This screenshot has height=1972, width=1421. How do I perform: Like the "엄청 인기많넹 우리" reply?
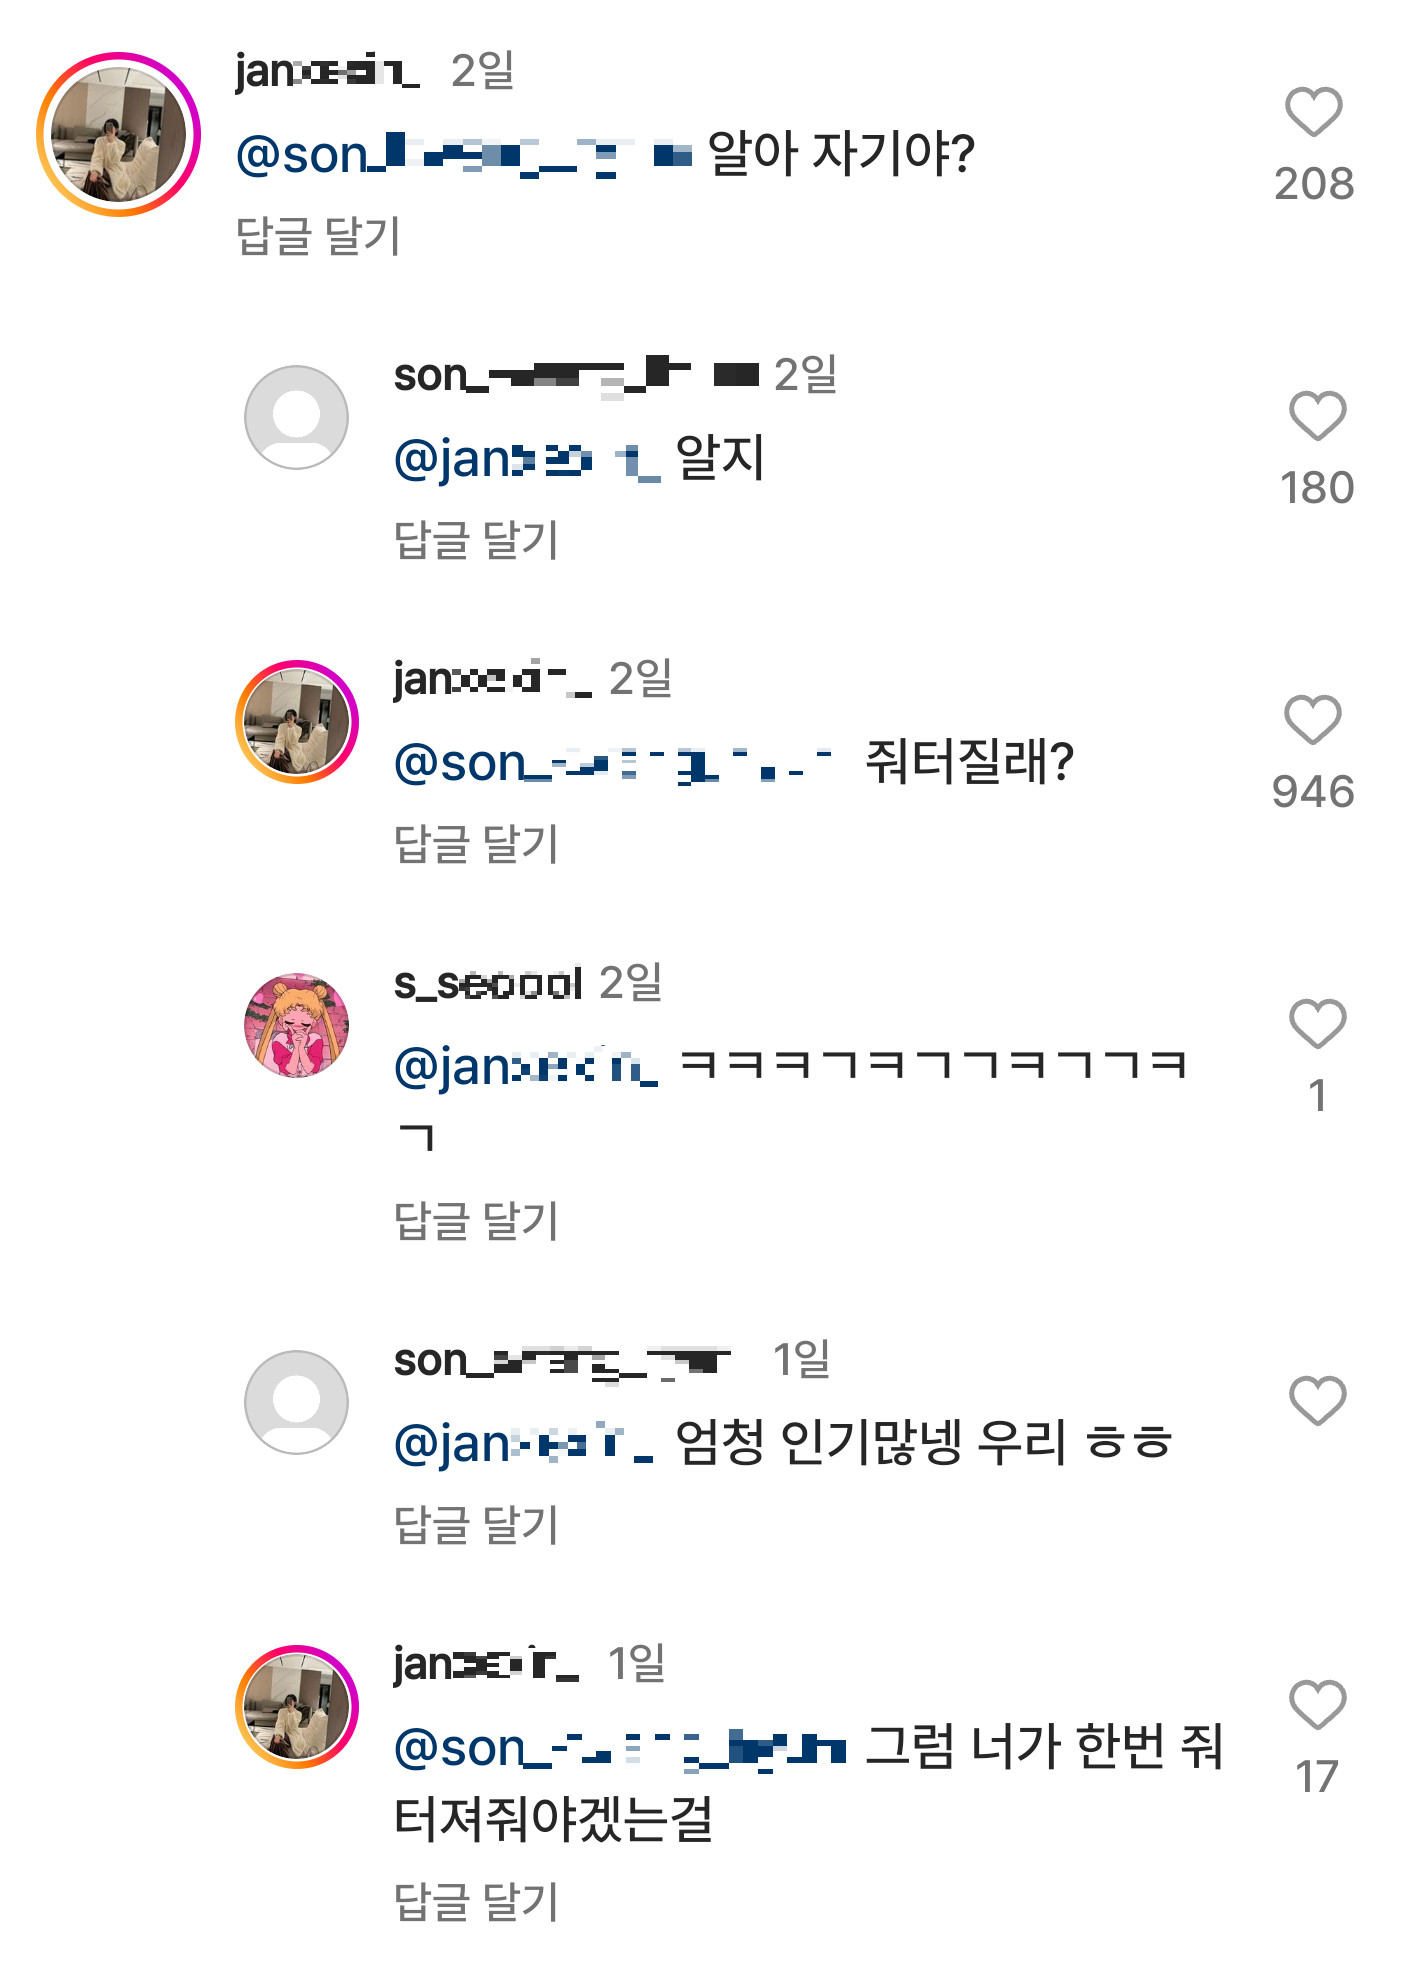1317,1400
